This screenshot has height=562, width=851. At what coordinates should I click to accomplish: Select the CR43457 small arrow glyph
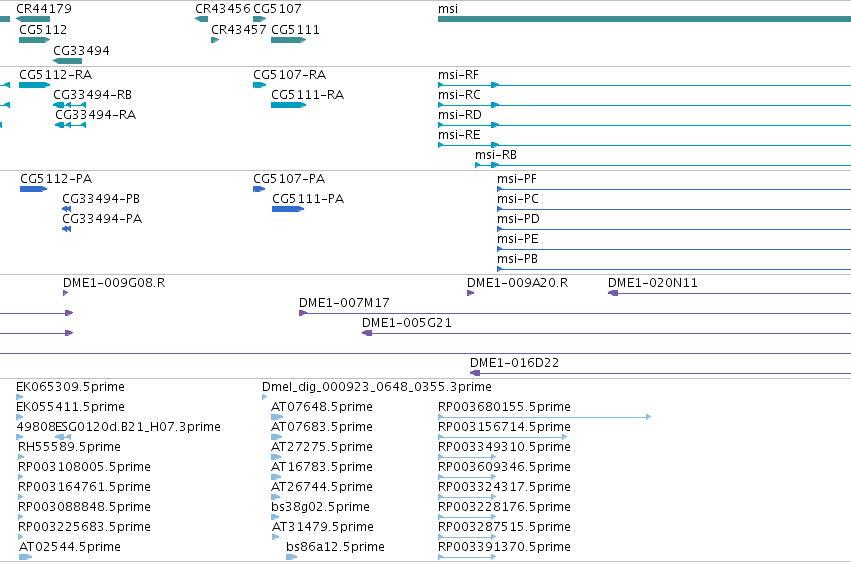215,40
